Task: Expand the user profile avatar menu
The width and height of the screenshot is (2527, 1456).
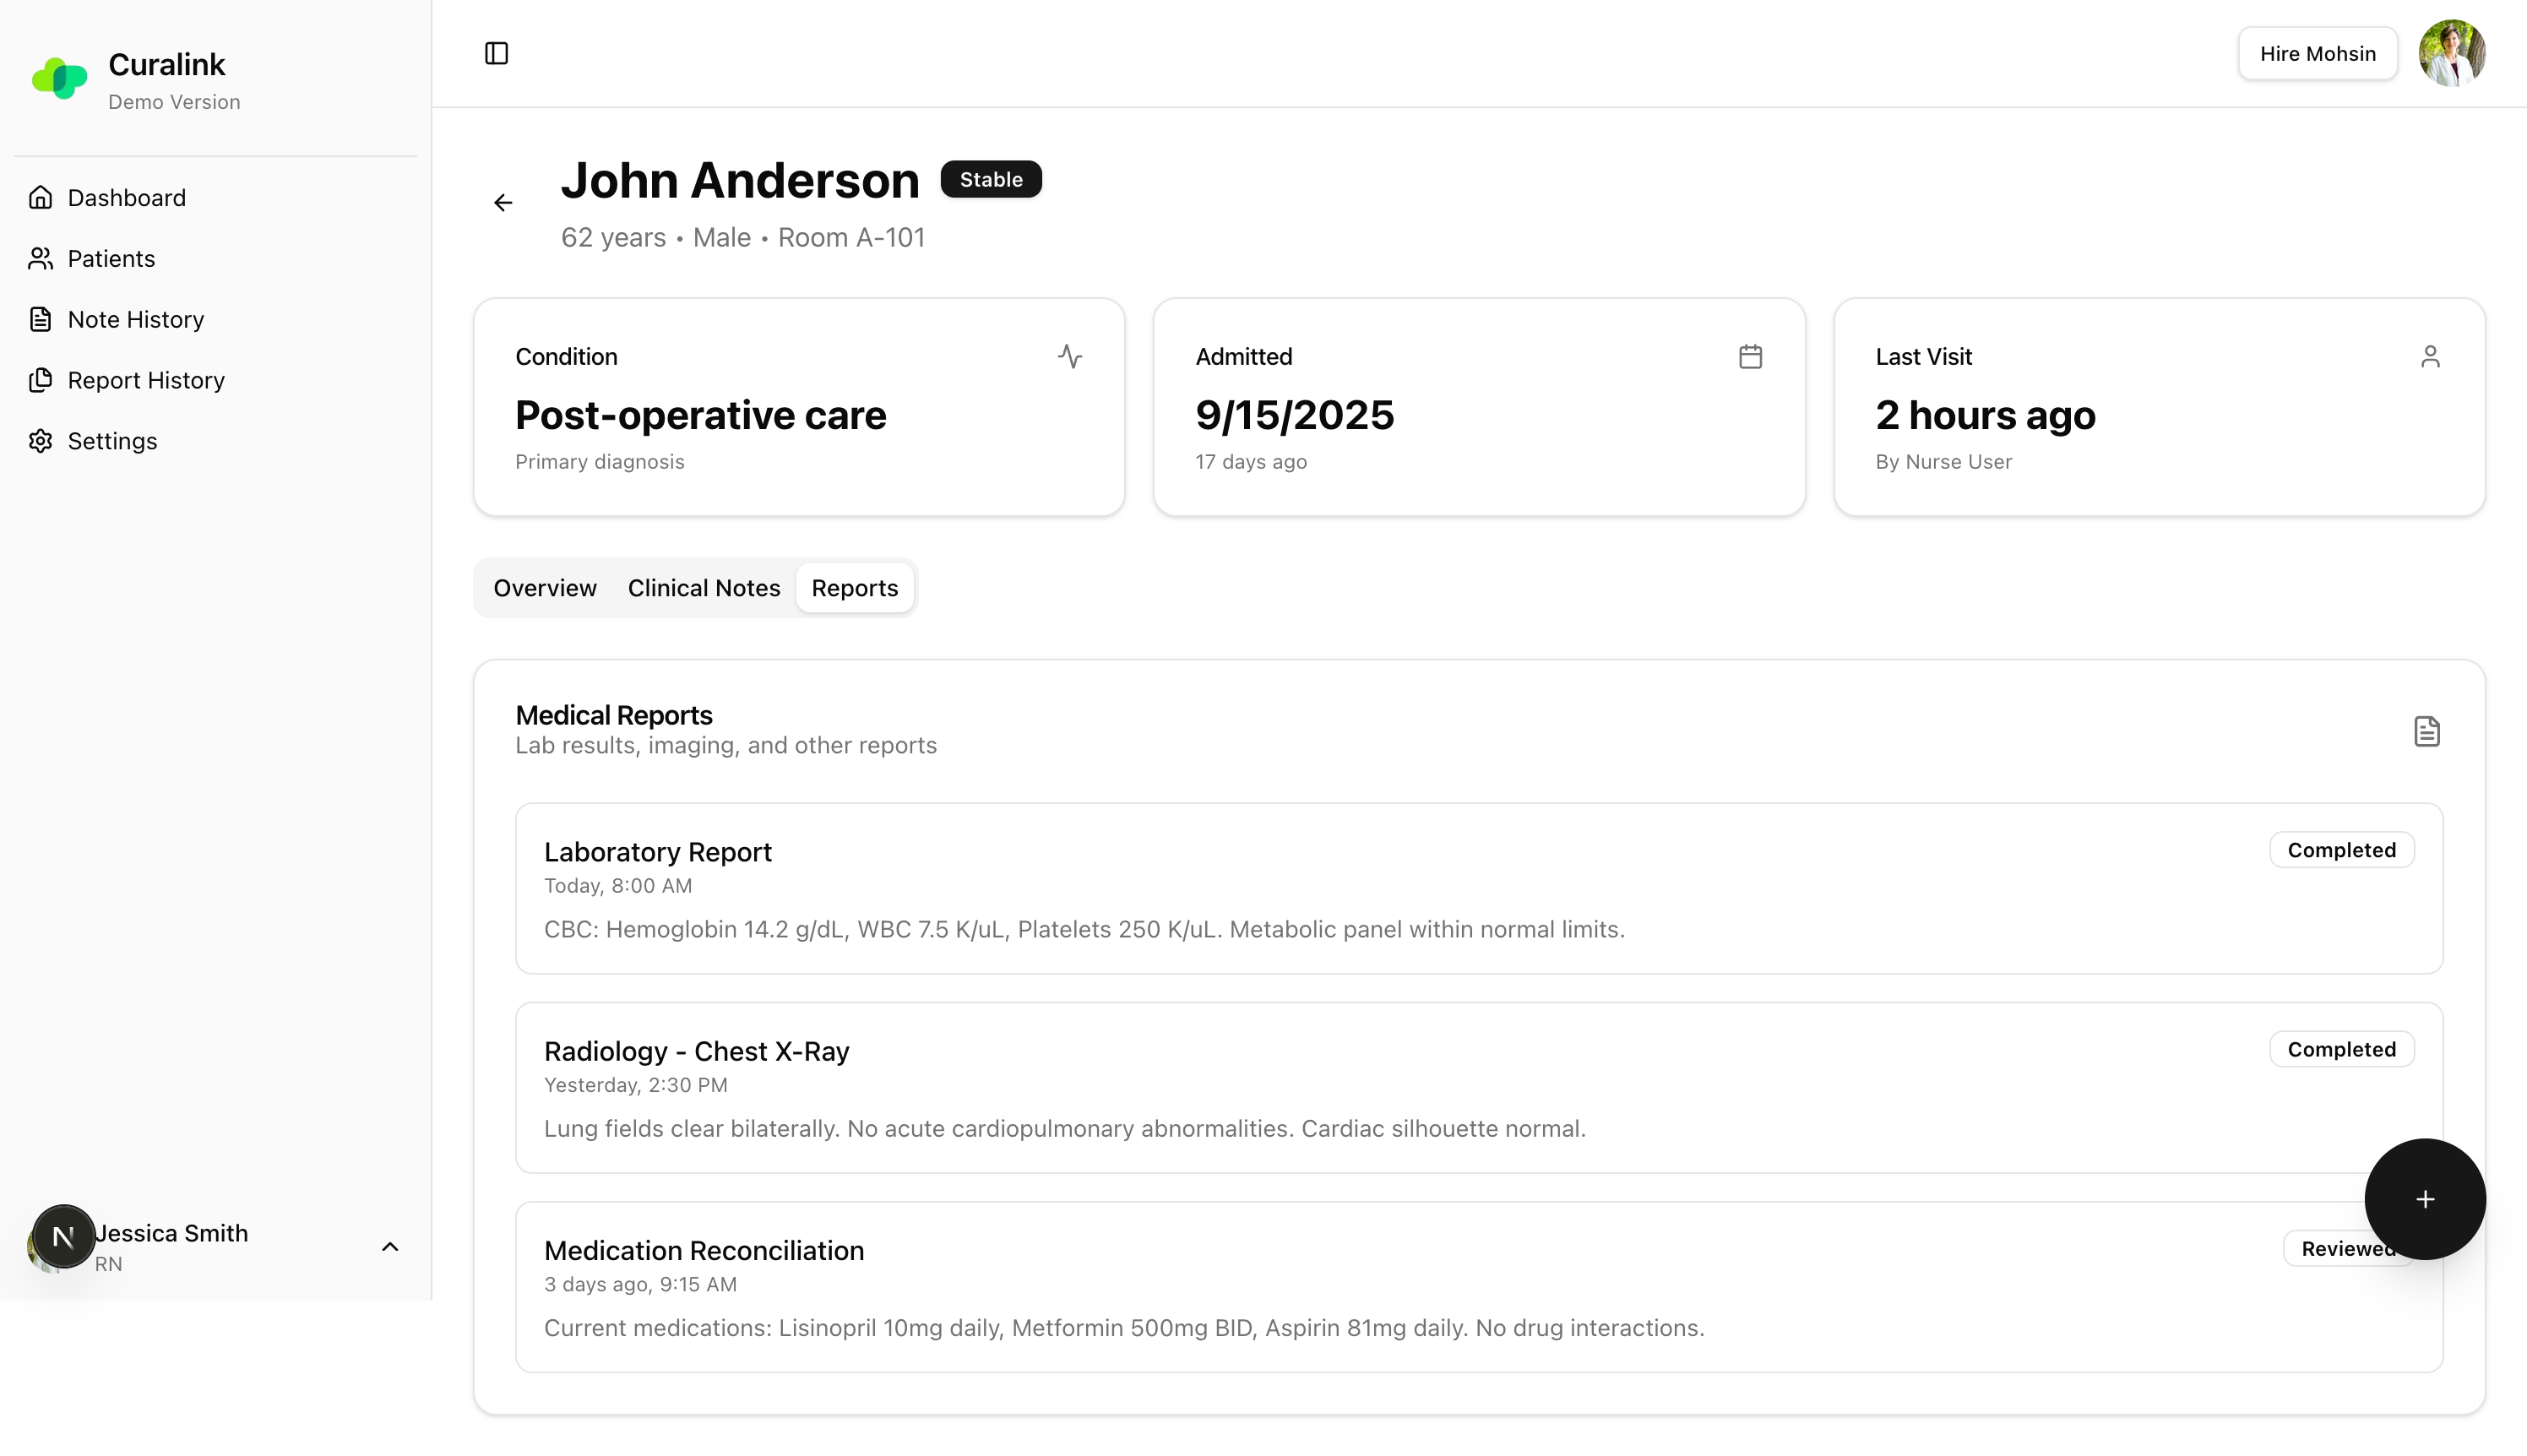Action: tap(2452, 53)
